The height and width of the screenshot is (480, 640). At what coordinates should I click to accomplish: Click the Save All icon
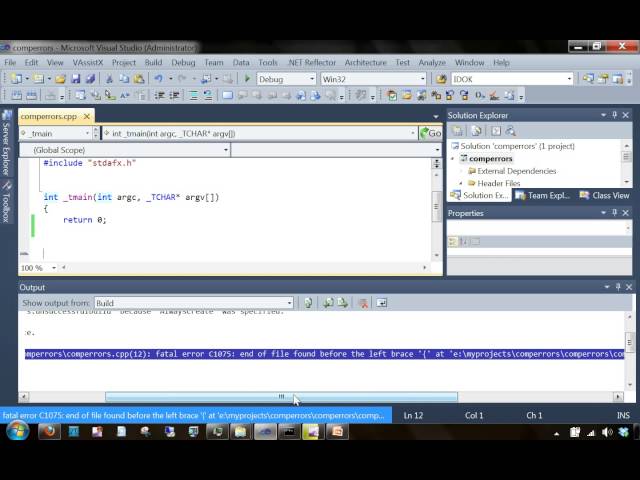pos(90,78)
